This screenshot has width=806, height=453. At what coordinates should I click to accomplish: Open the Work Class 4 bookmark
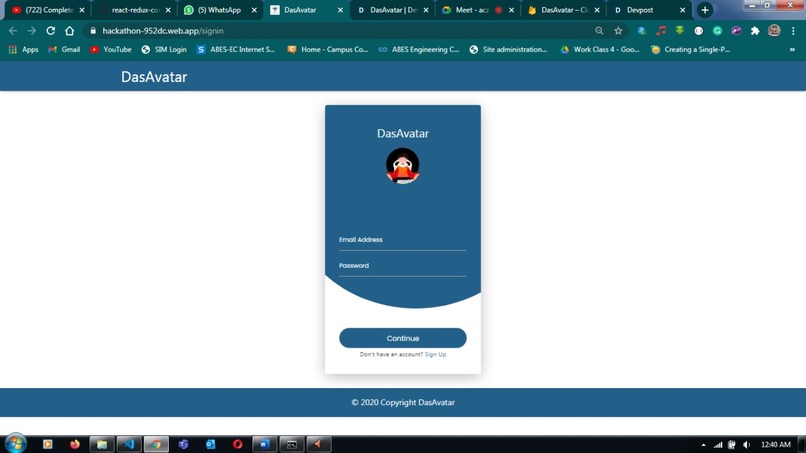600,49
